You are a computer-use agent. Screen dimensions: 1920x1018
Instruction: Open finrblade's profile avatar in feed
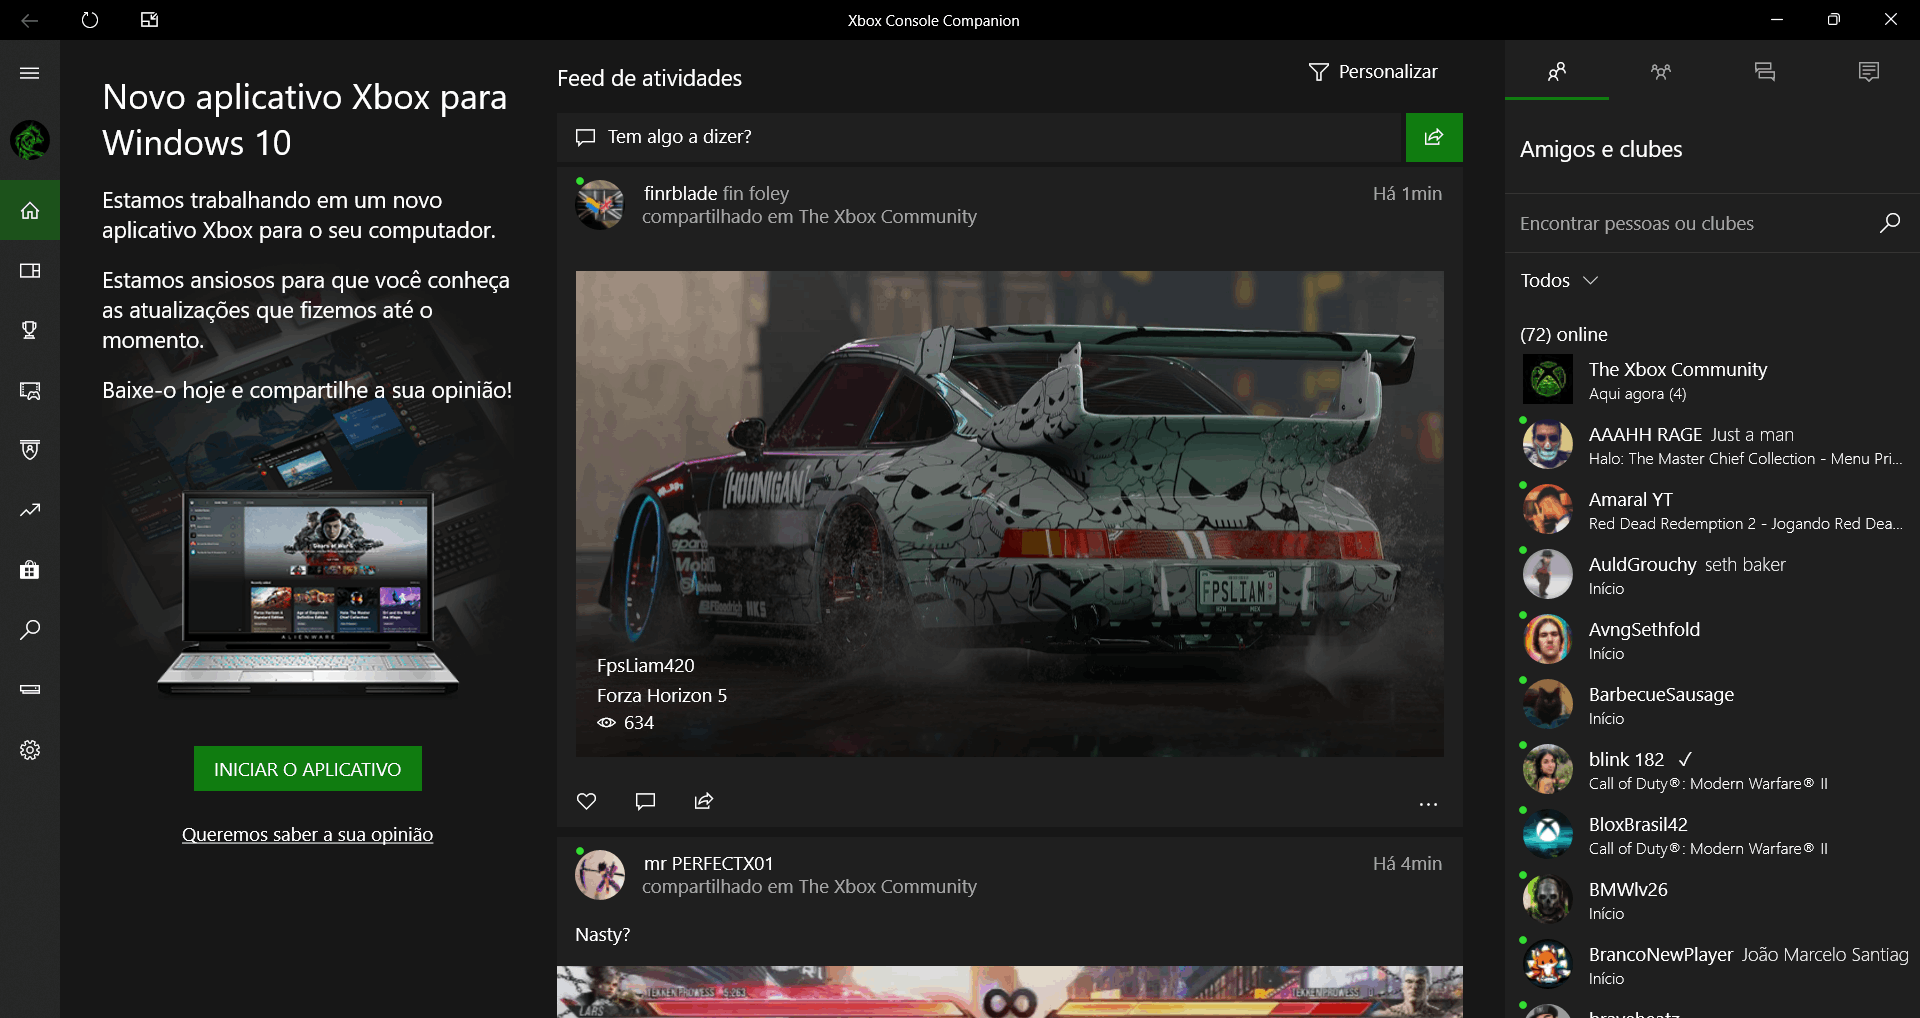600,205
